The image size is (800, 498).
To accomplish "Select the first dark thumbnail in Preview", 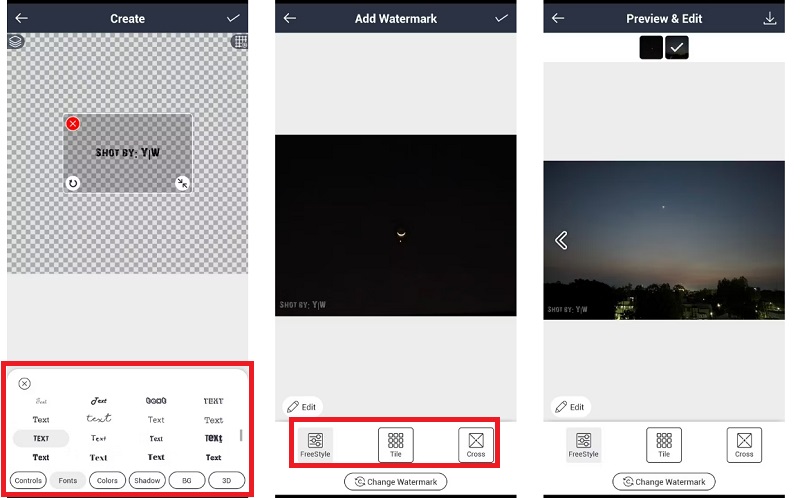I will coord(651,47).
